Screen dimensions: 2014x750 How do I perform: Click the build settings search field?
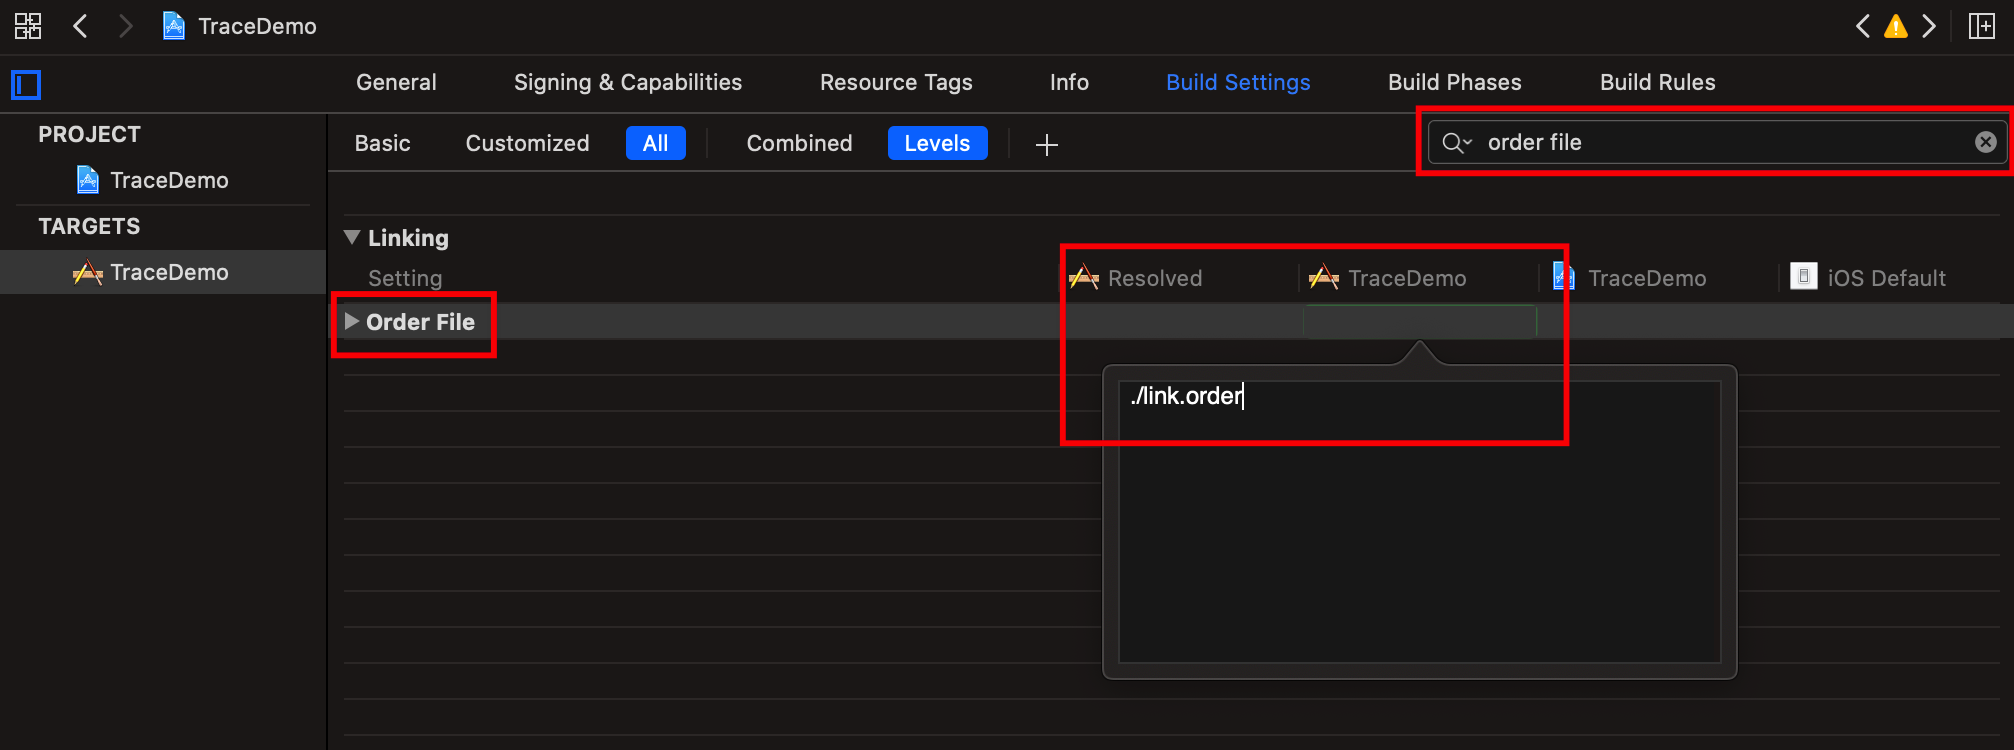(x=1718, y=142)
